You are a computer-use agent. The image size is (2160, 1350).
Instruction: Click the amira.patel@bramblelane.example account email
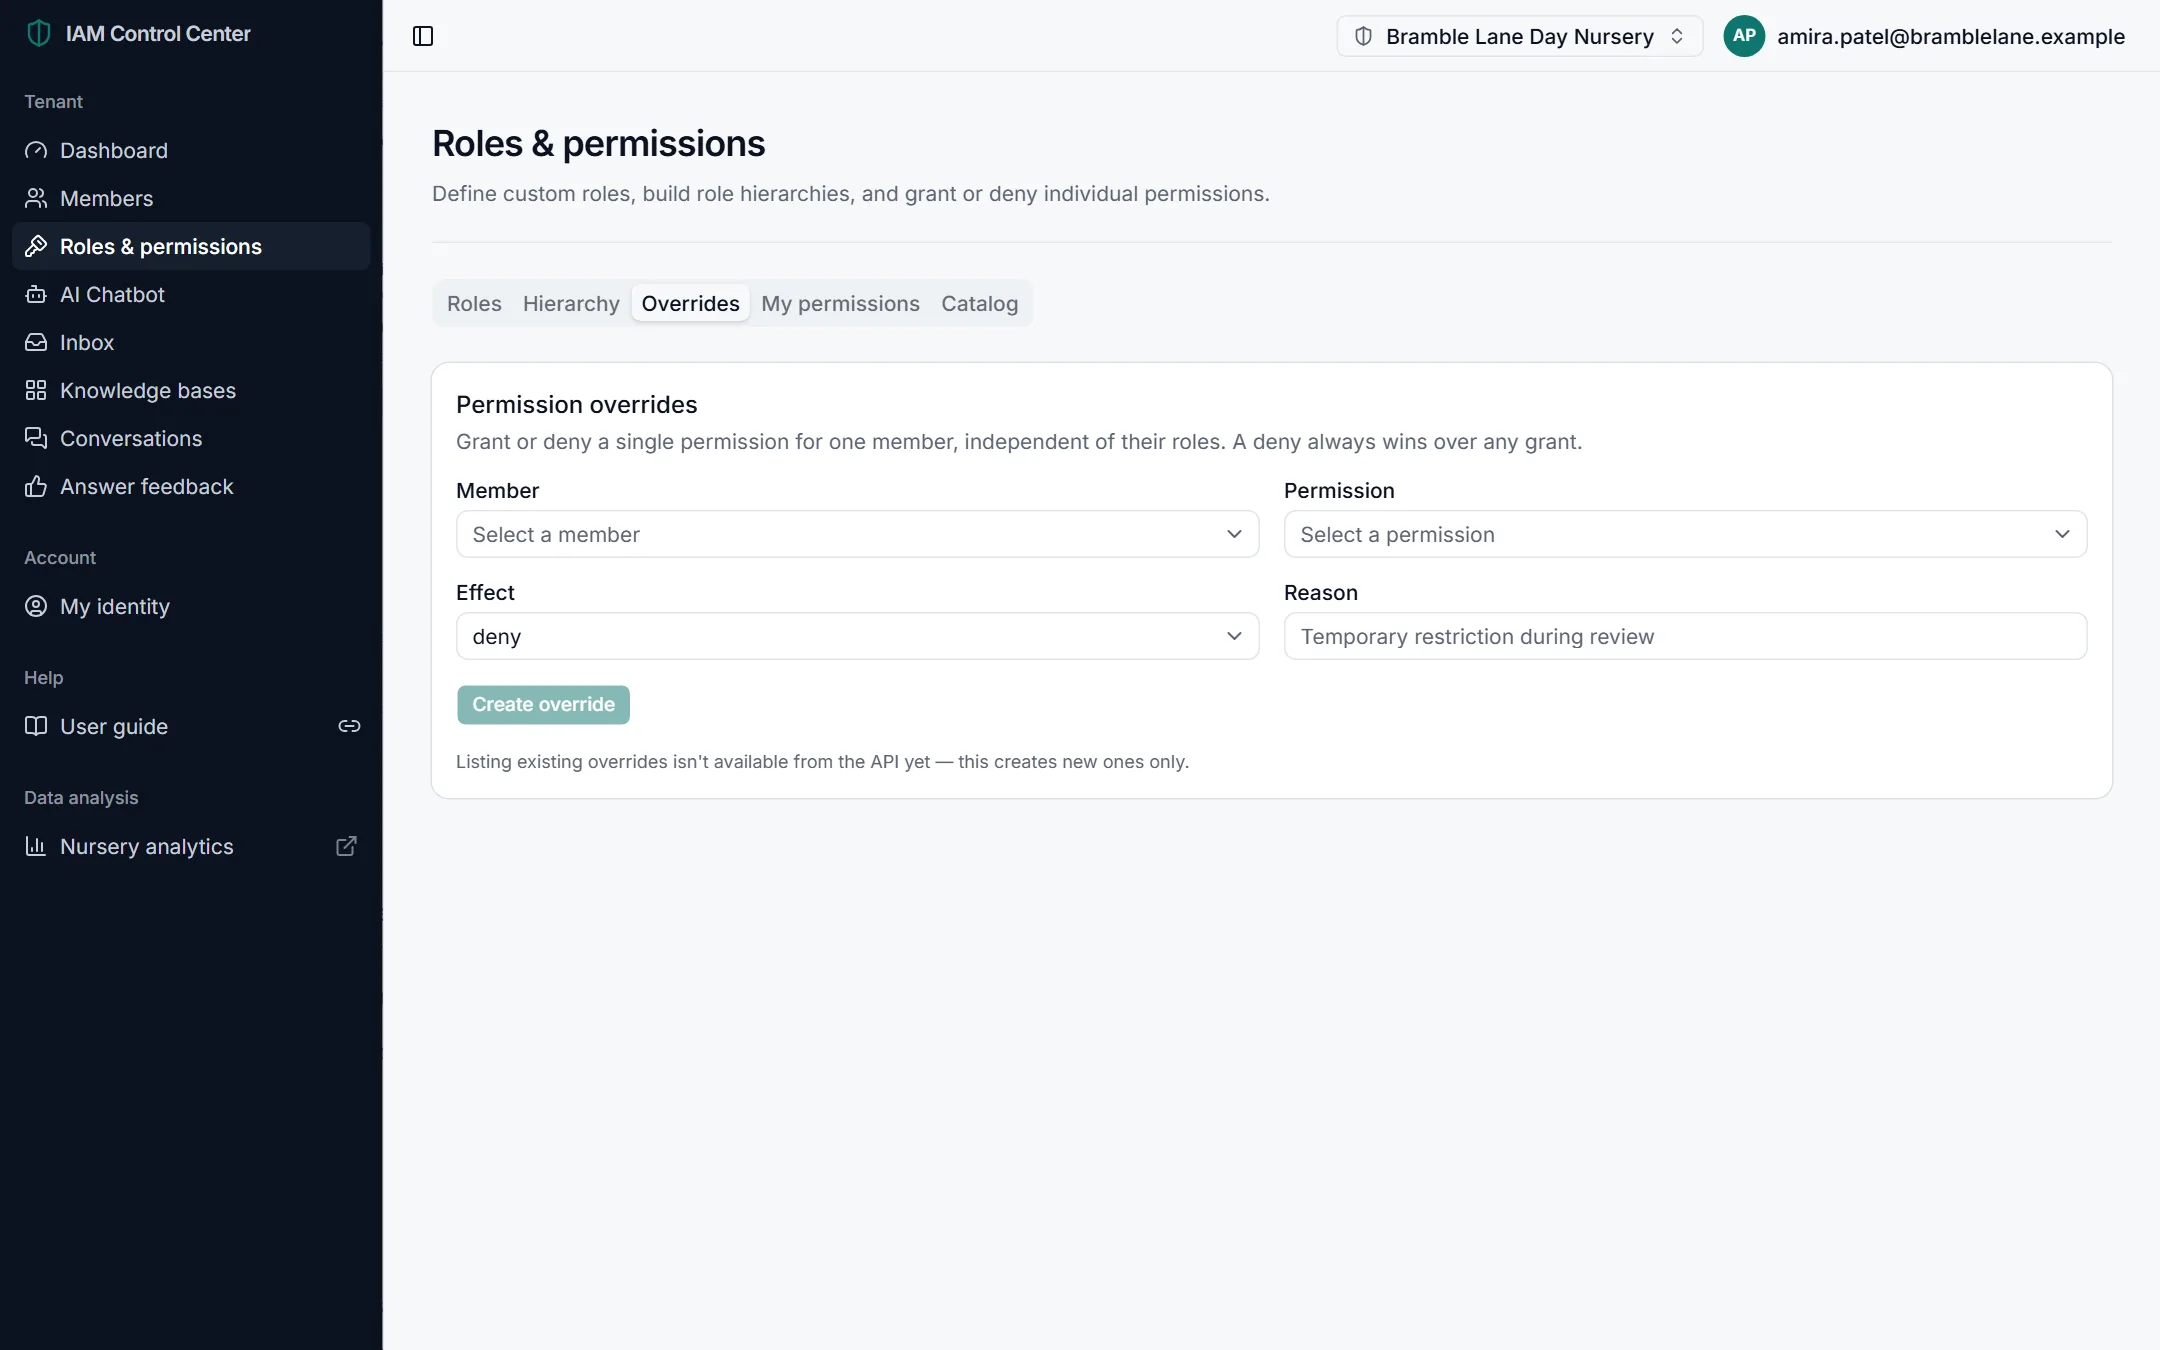(x=1950, y=36)
